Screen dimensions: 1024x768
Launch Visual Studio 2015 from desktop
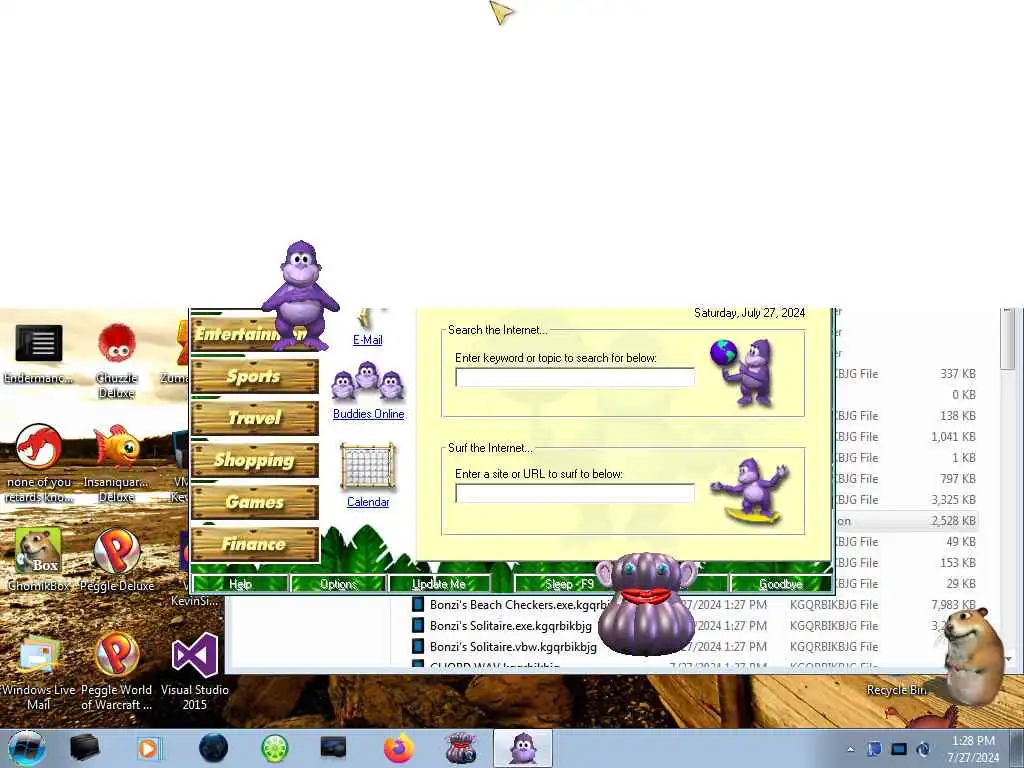tap(195, 673)
